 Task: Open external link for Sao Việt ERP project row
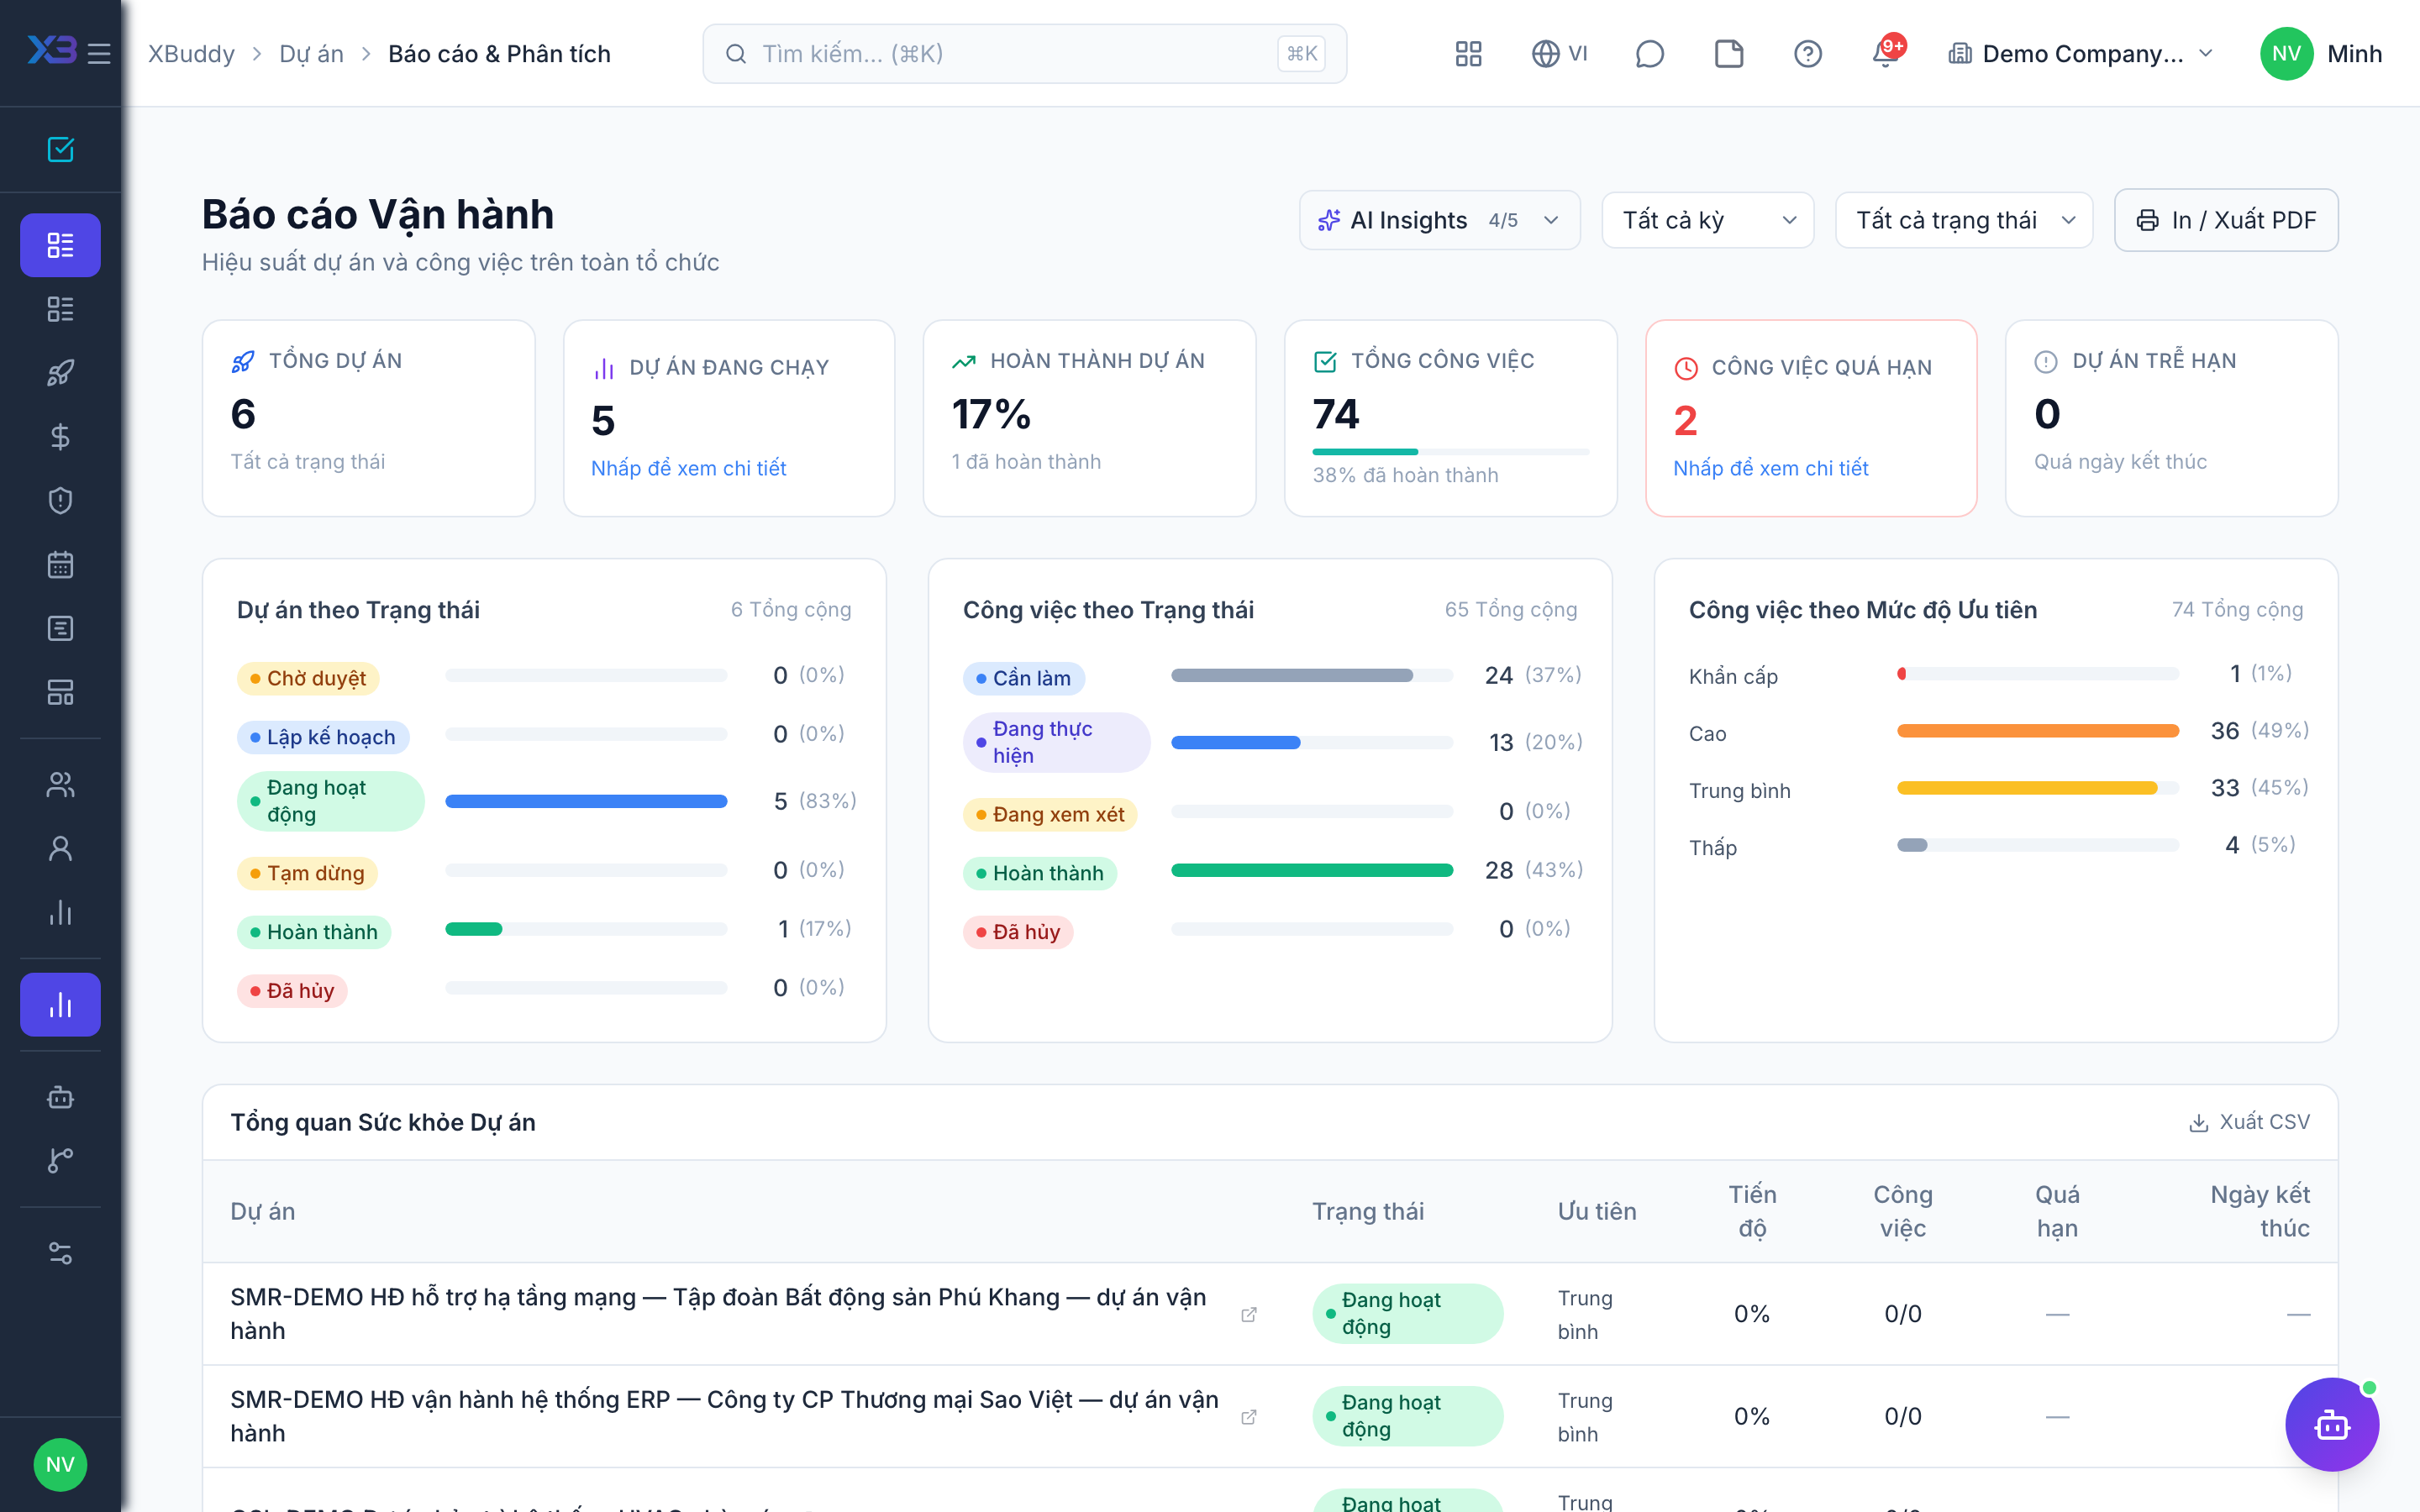click(1249, 1417)
